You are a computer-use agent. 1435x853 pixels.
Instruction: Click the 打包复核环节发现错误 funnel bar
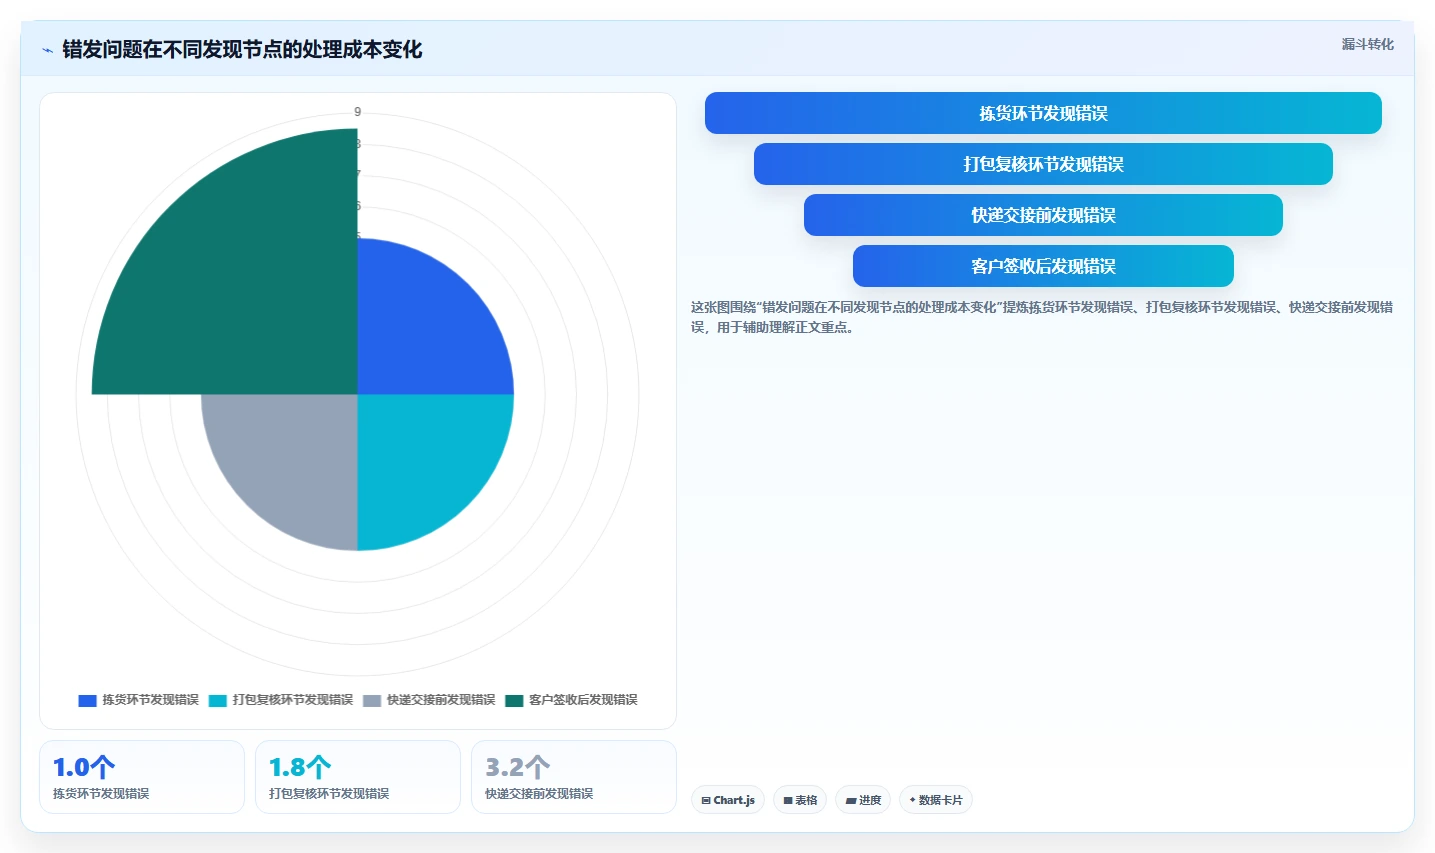tap(1043, 164)
